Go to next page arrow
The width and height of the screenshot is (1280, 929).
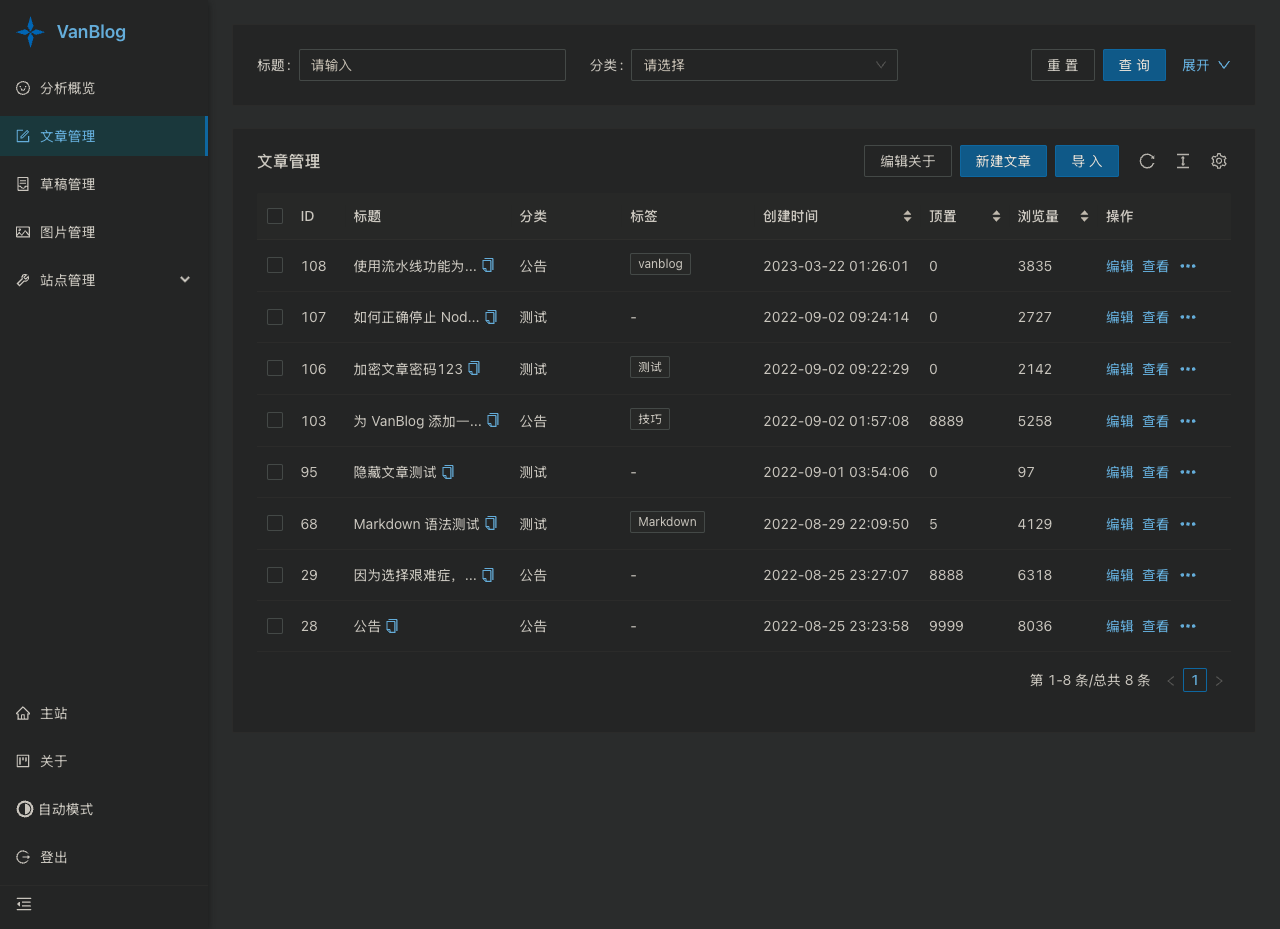coord(1219,681)
